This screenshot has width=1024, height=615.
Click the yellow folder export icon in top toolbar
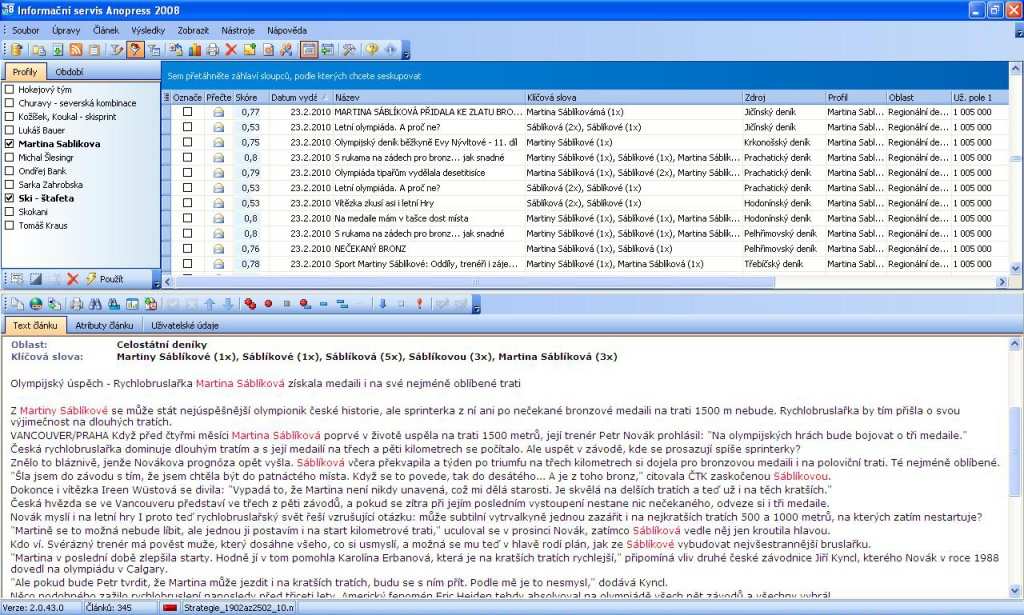coord(249,50)
